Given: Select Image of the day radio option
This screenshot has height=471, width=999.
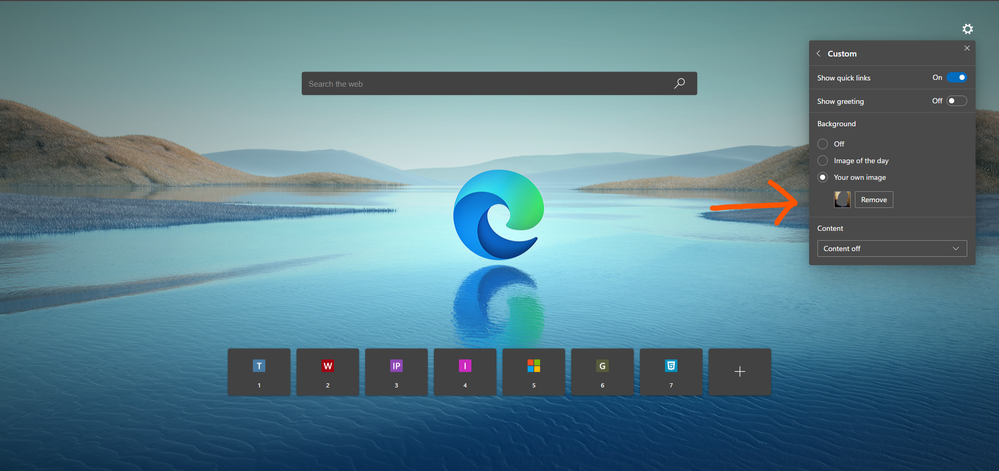Looking at the screenshot, I should coord(823,161).
